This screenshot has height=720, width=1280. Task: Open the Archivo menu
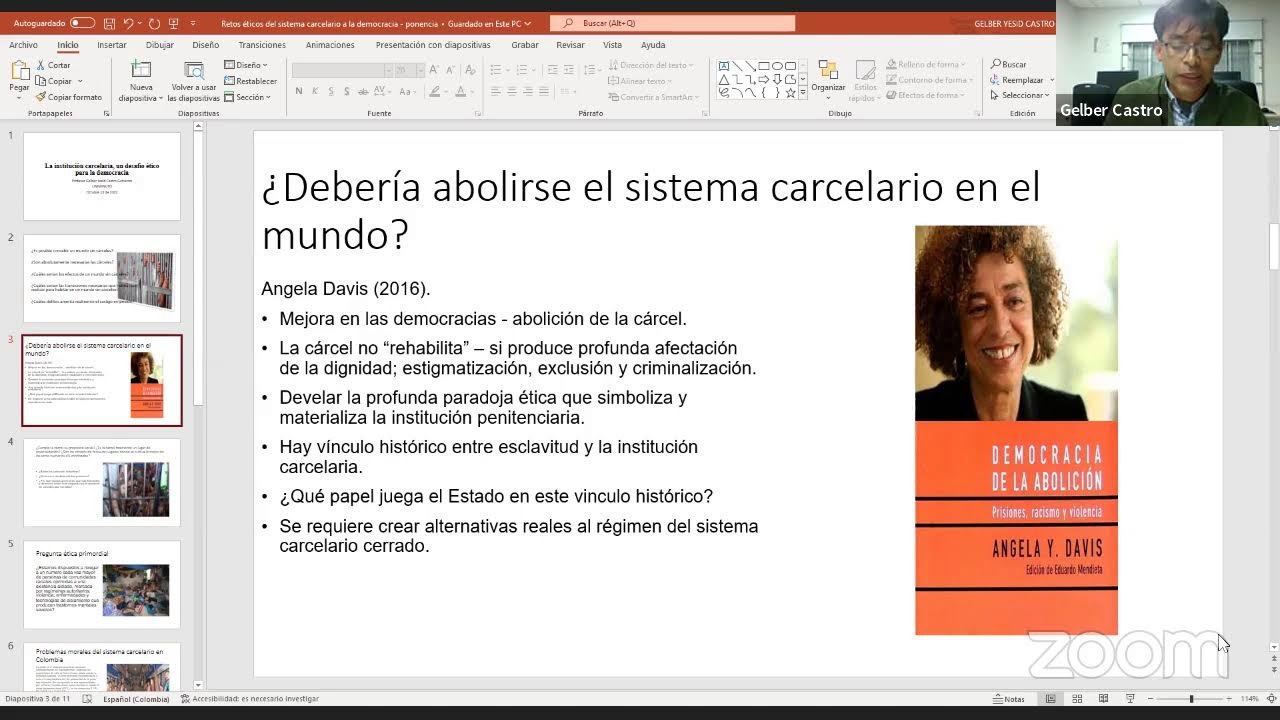23,45
